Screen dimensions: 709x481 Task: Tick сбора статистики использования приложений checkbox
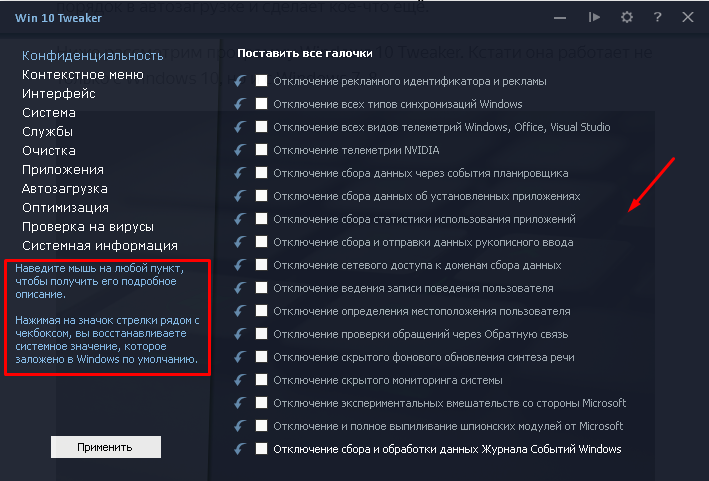(261, 219)
